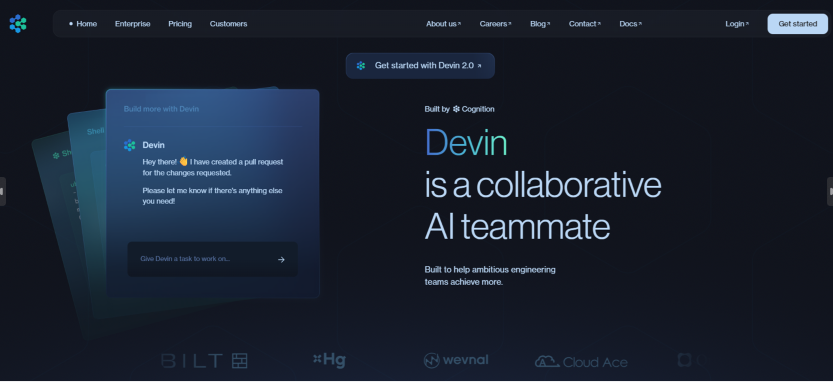Focus the Give Devin a task input field

click(212, 259)
